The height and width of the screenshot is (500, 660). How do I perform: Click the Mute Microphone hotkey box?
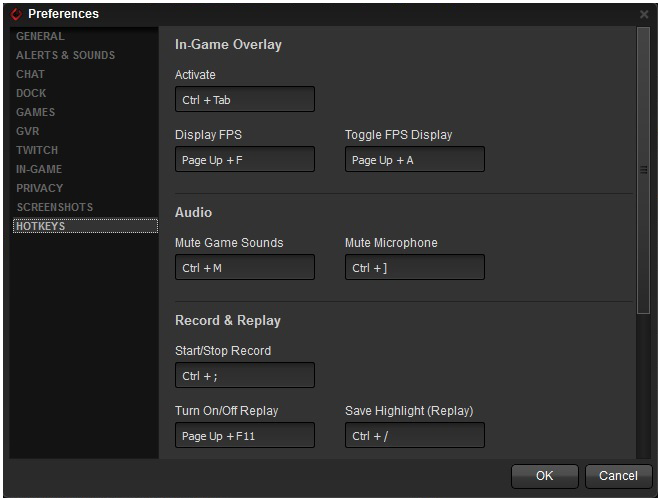click(x=414, y=267)
